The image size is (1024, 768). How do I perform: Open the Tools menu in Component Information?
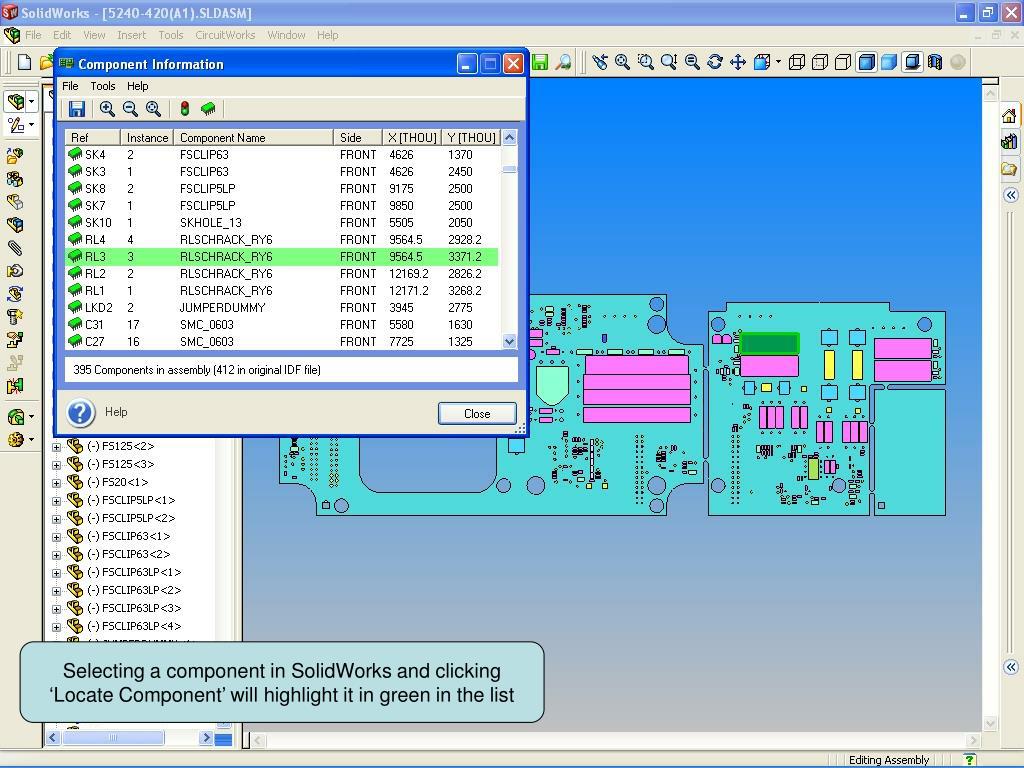(103, 86)
